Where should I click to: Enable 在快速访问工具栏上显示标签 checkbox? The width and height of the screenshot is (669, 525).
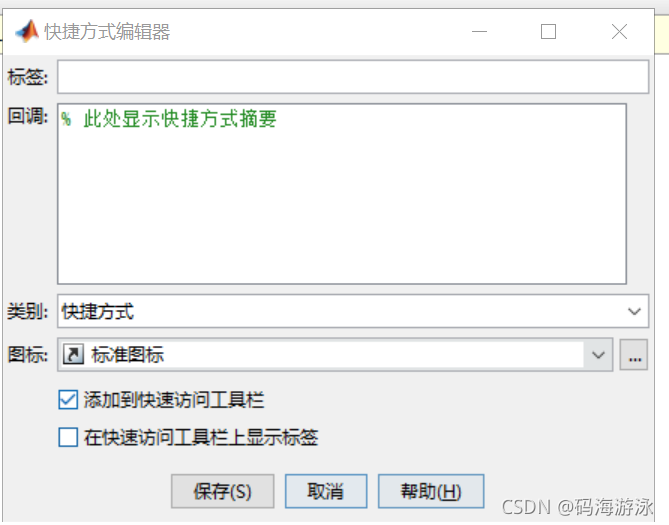point(68,437)
